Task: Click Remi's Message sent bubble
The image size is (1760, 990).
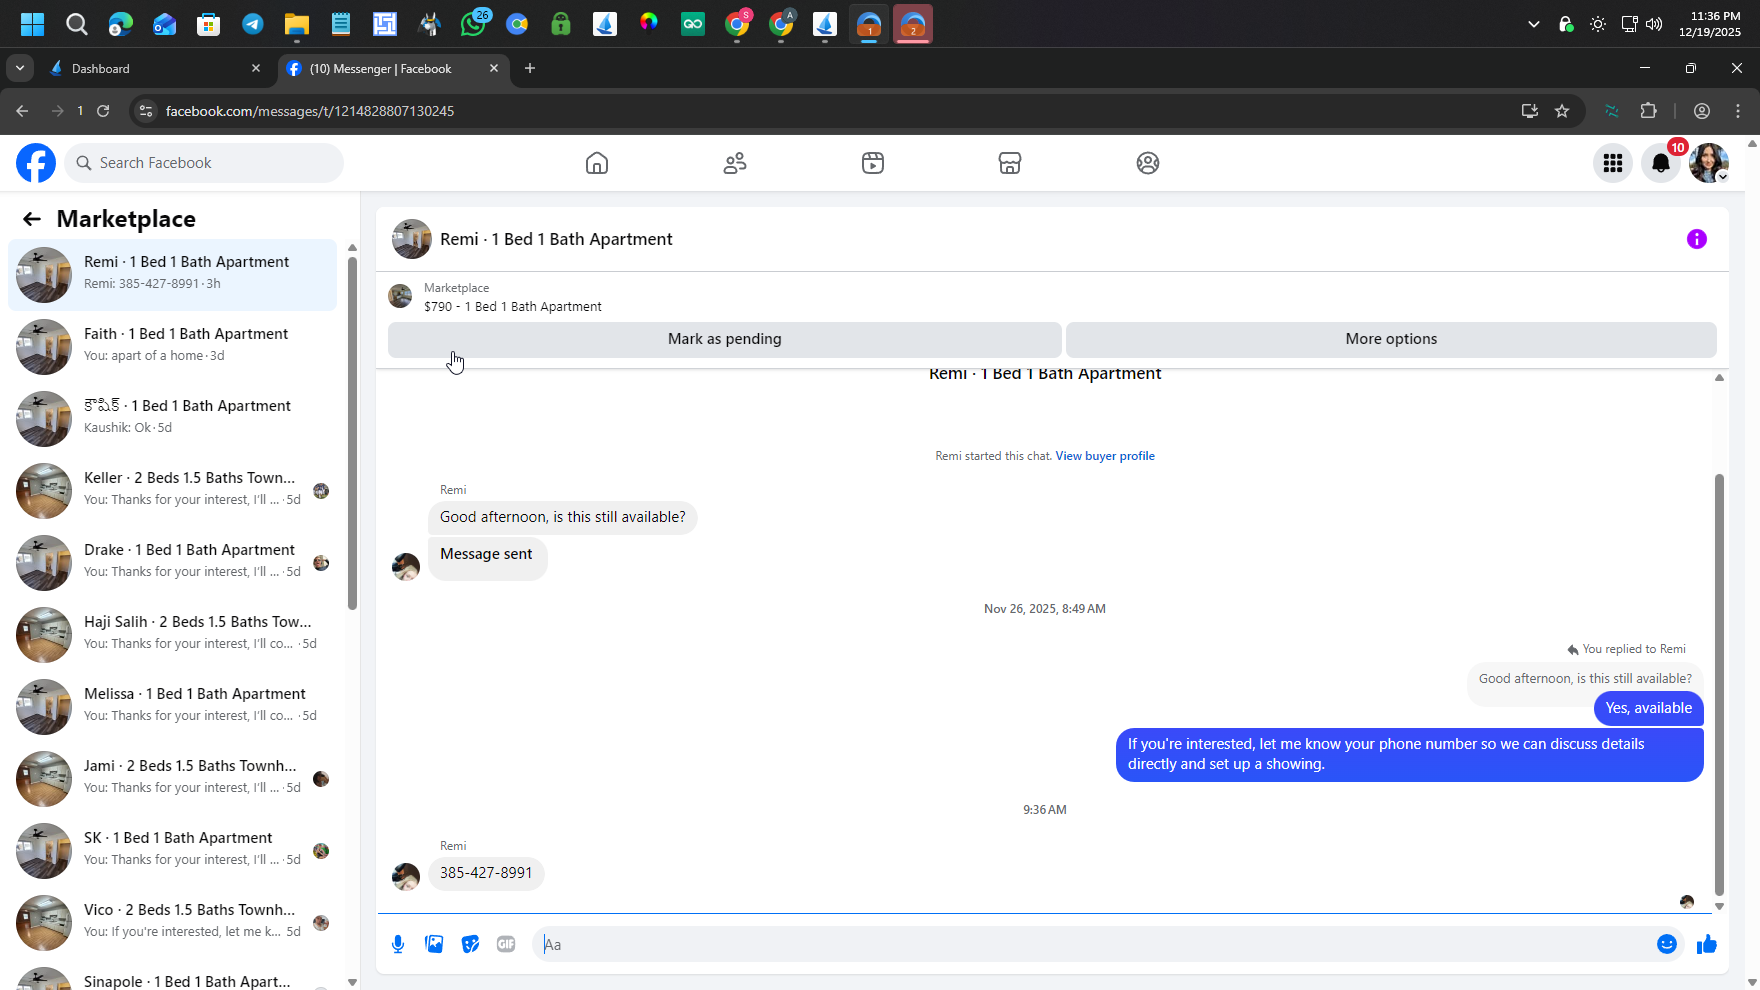Action: (487, 559)
